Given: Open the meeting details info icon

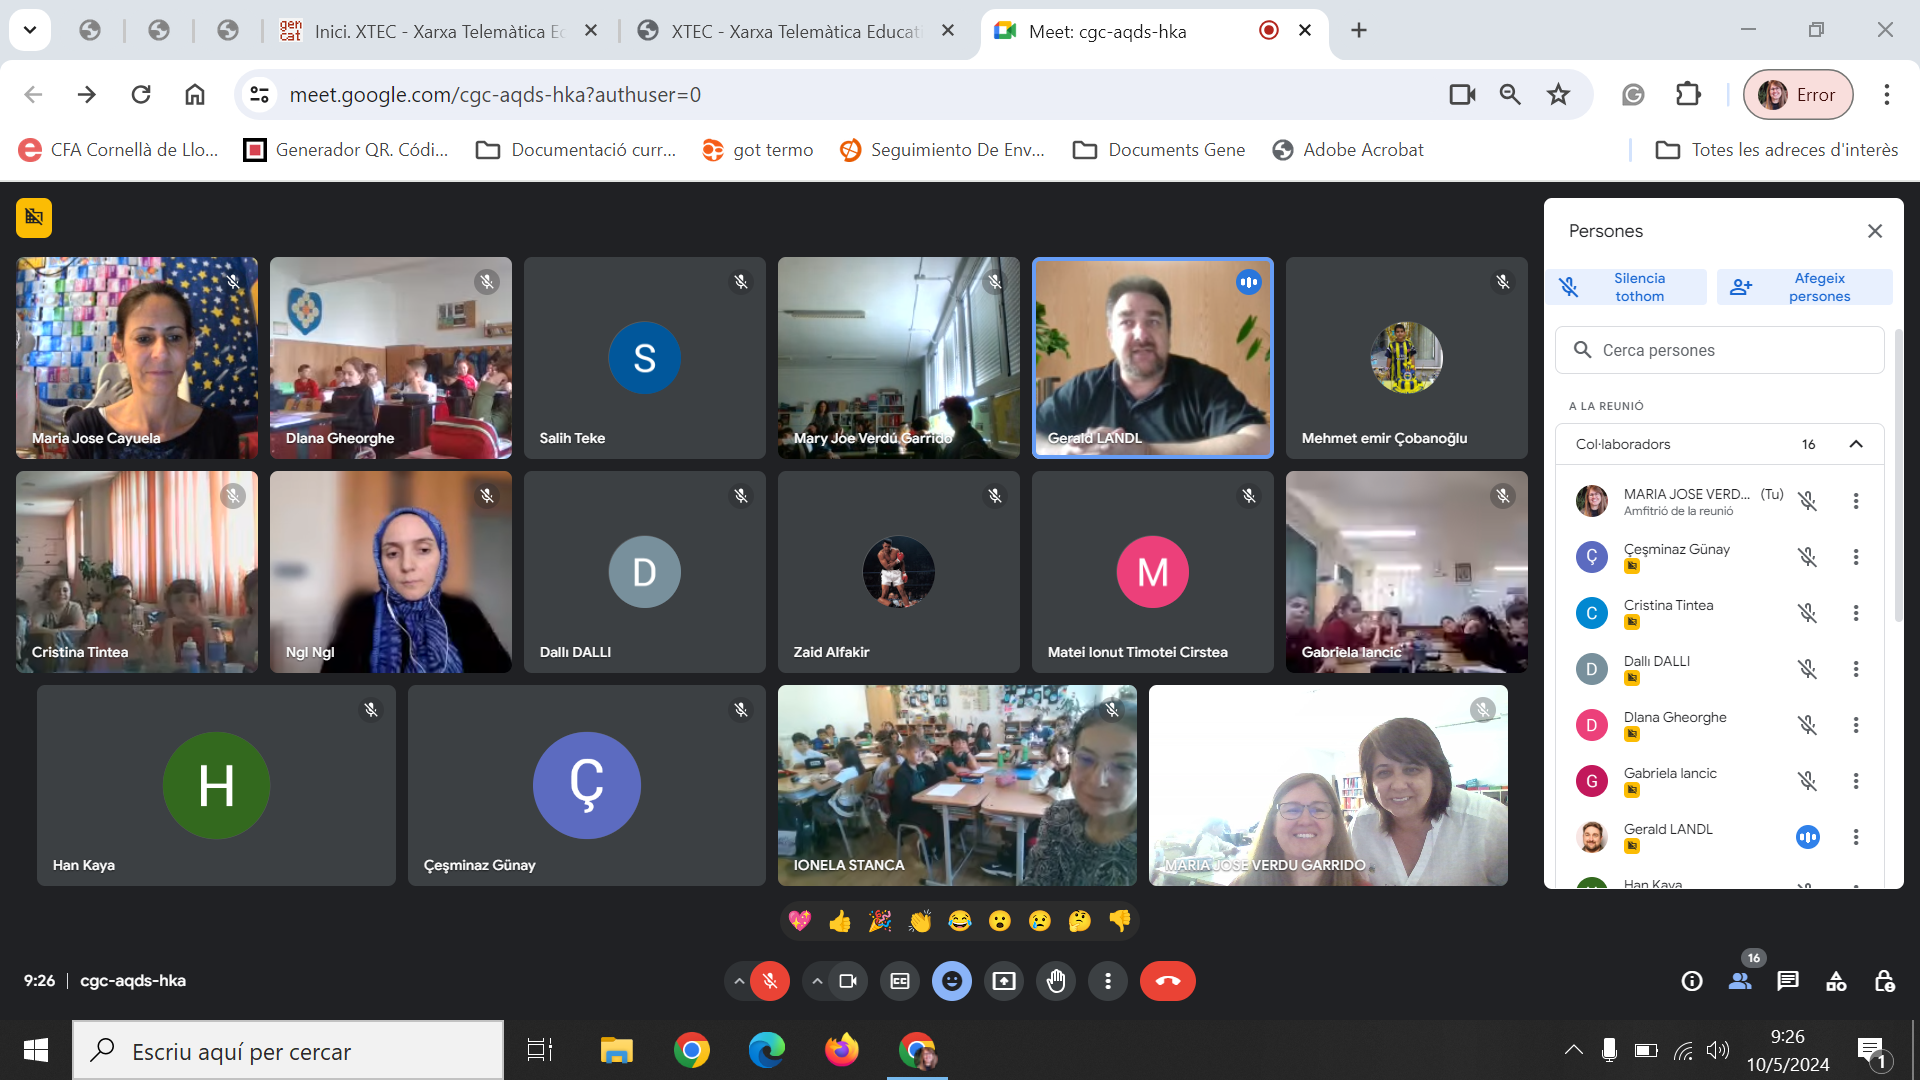Looking at the screenshot, I should (1692, 981).
